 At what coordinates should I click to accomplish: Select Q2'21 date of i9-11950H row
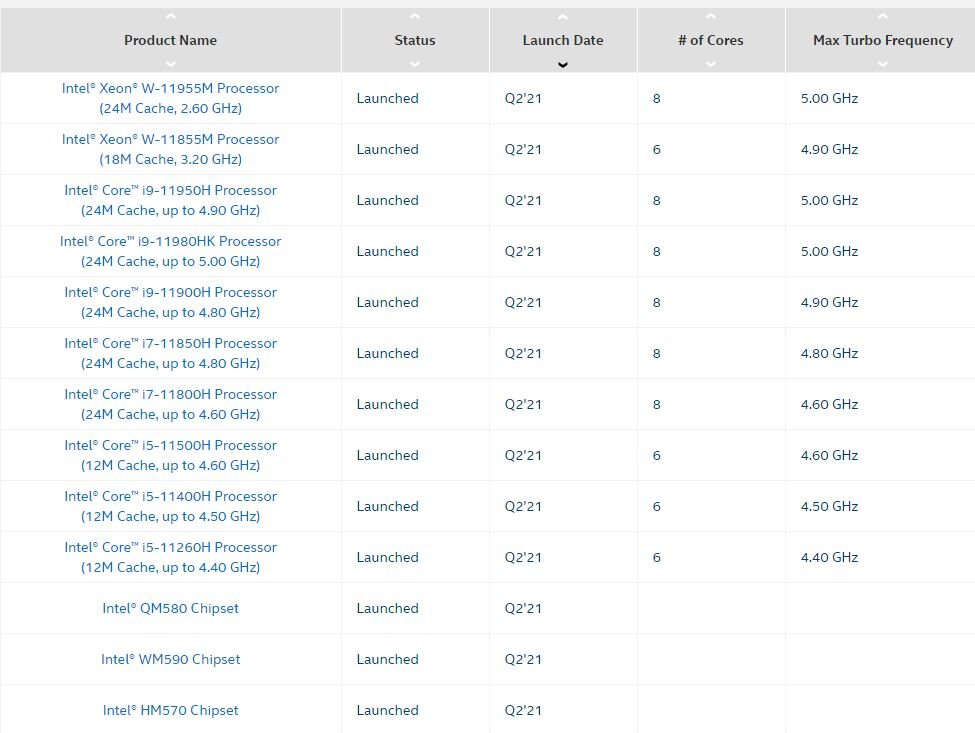pyautogui.click(x=523, y=200)
